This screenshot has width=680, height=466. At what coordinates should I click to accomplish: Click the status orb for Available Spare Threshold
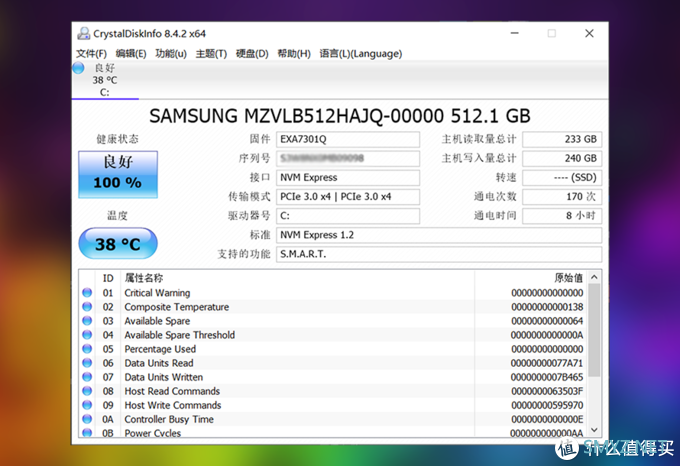[87, 335]
